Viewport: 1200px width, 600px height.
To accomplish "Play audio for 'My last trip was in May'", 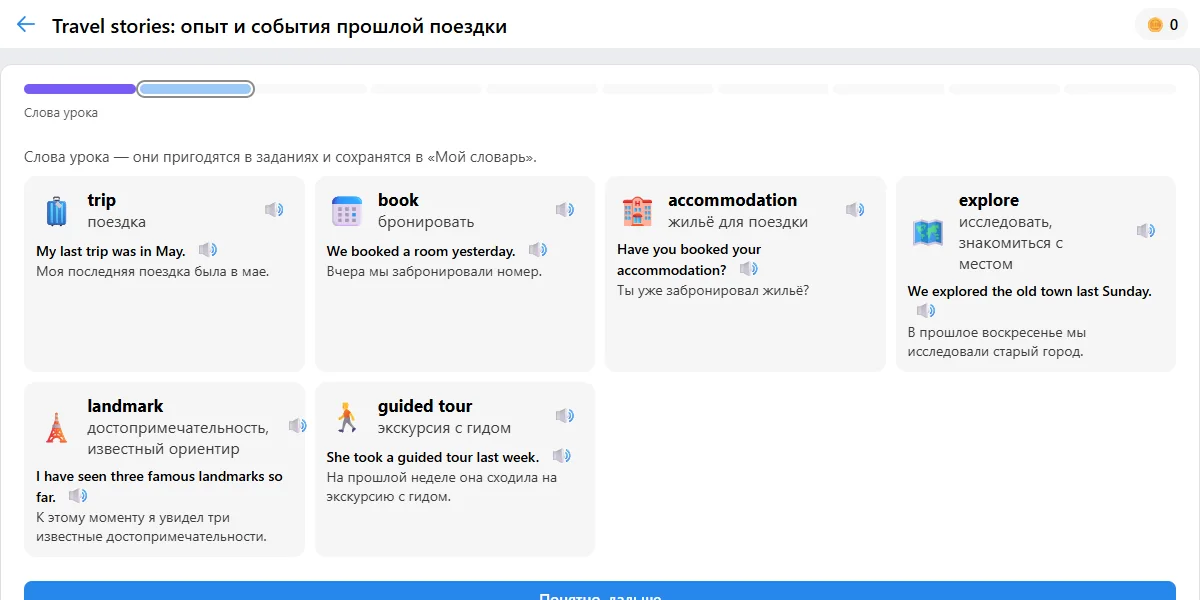I will pyautogui.click(x=208, y=250).
